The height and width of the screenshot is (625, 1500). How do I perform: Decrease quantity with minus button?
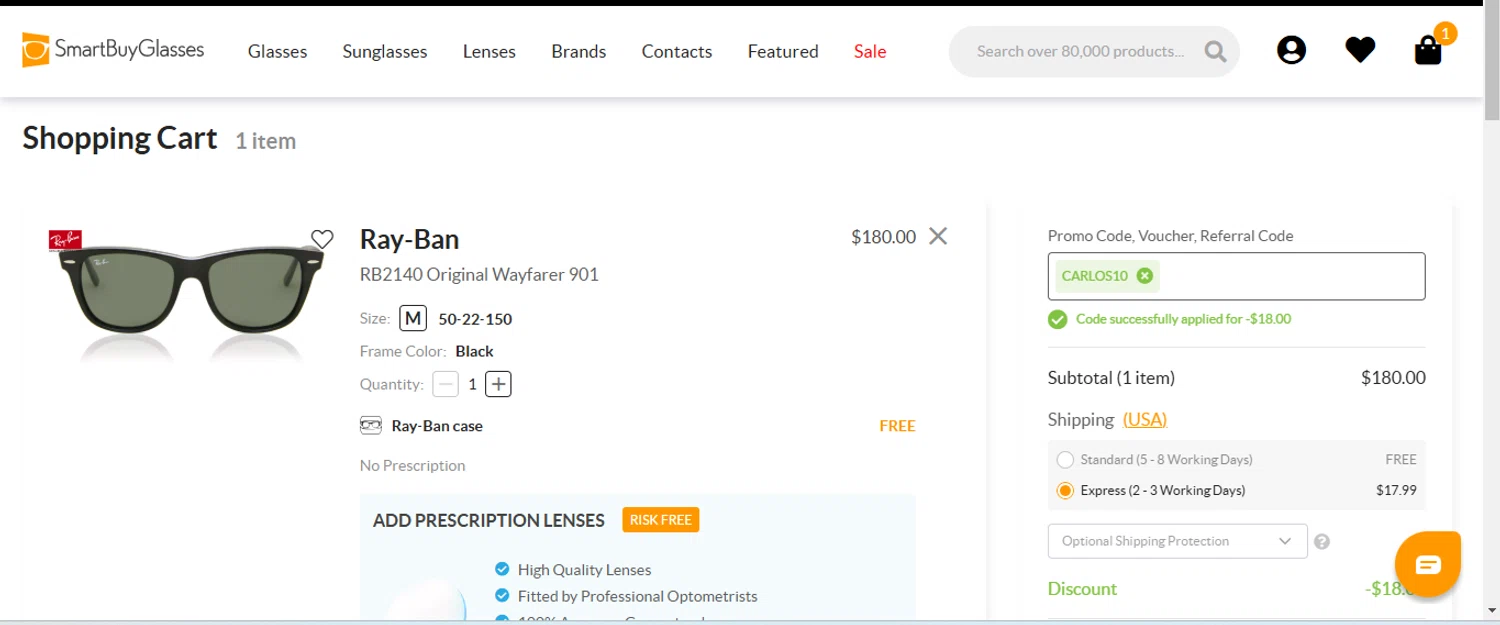446,384
